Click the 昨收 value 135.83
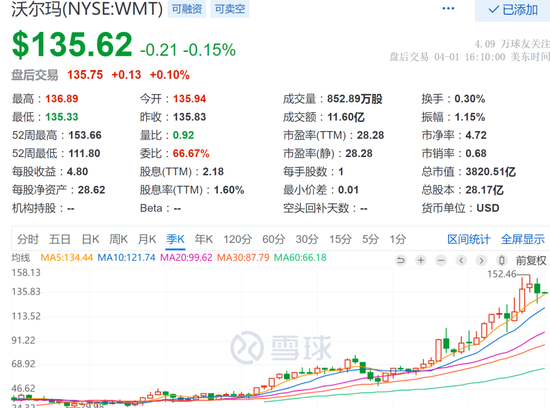 click(189, 117)
